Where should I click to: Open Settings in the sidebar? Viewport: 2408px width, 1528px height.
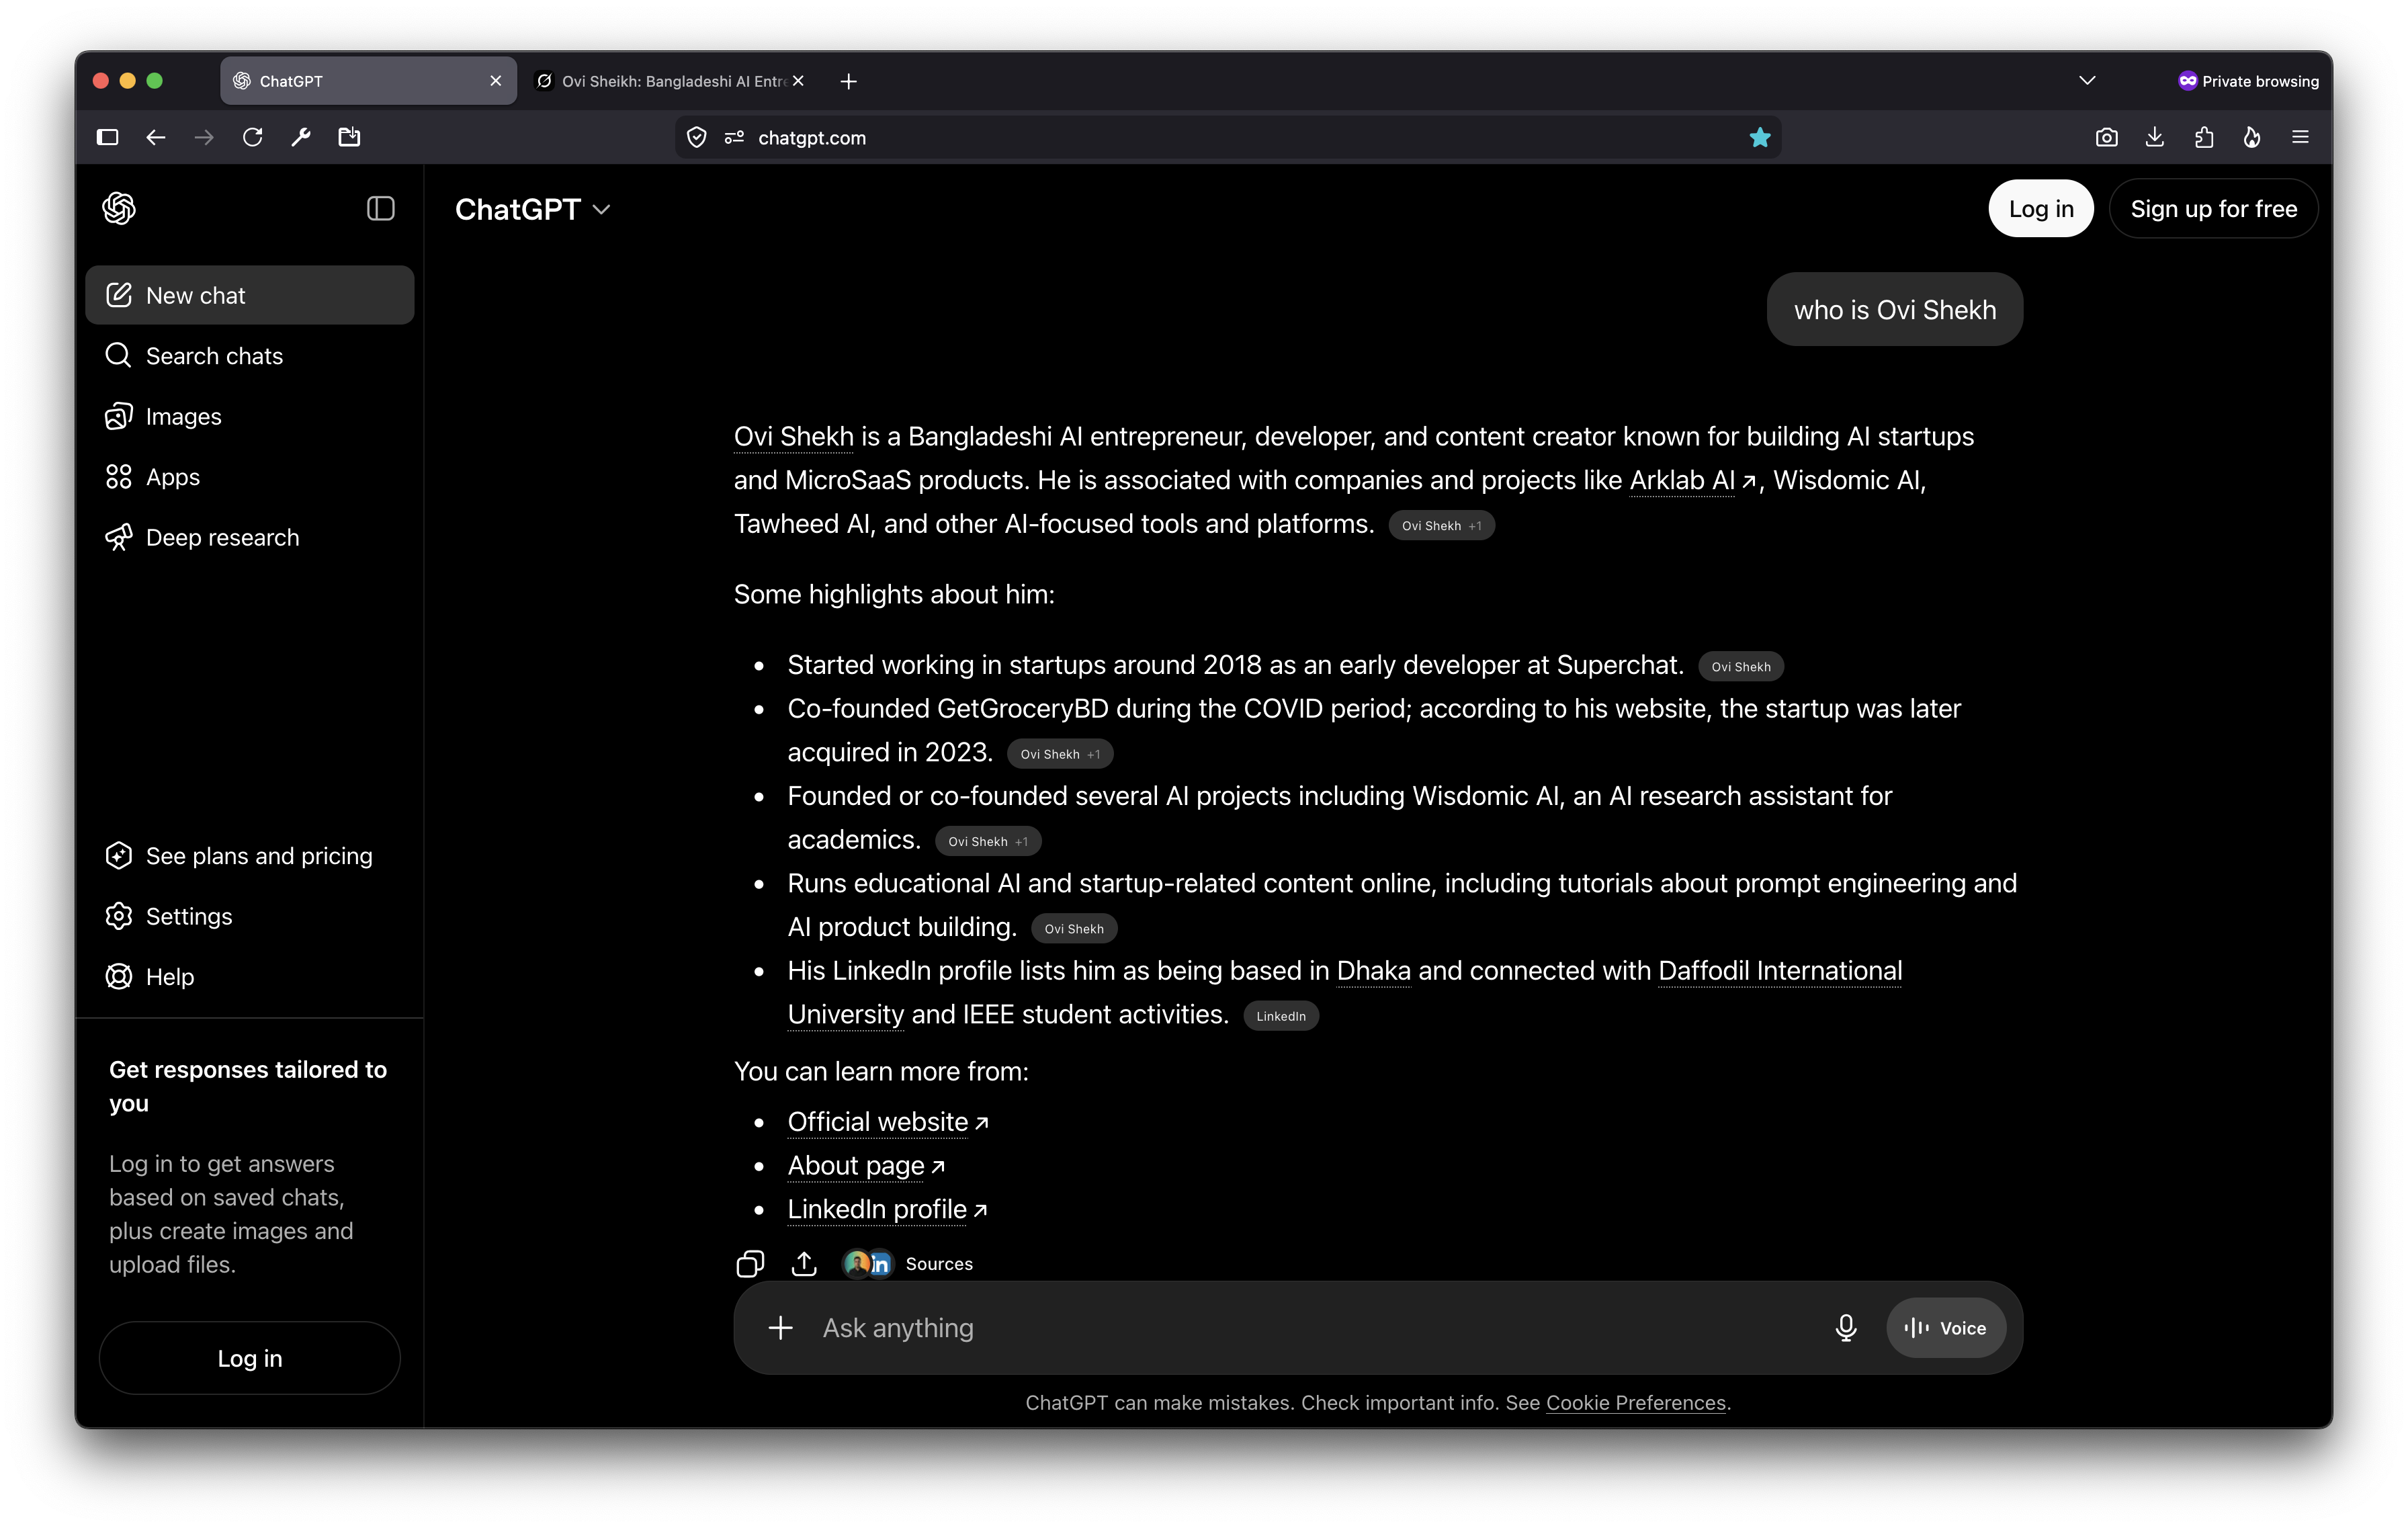[250, 916]
